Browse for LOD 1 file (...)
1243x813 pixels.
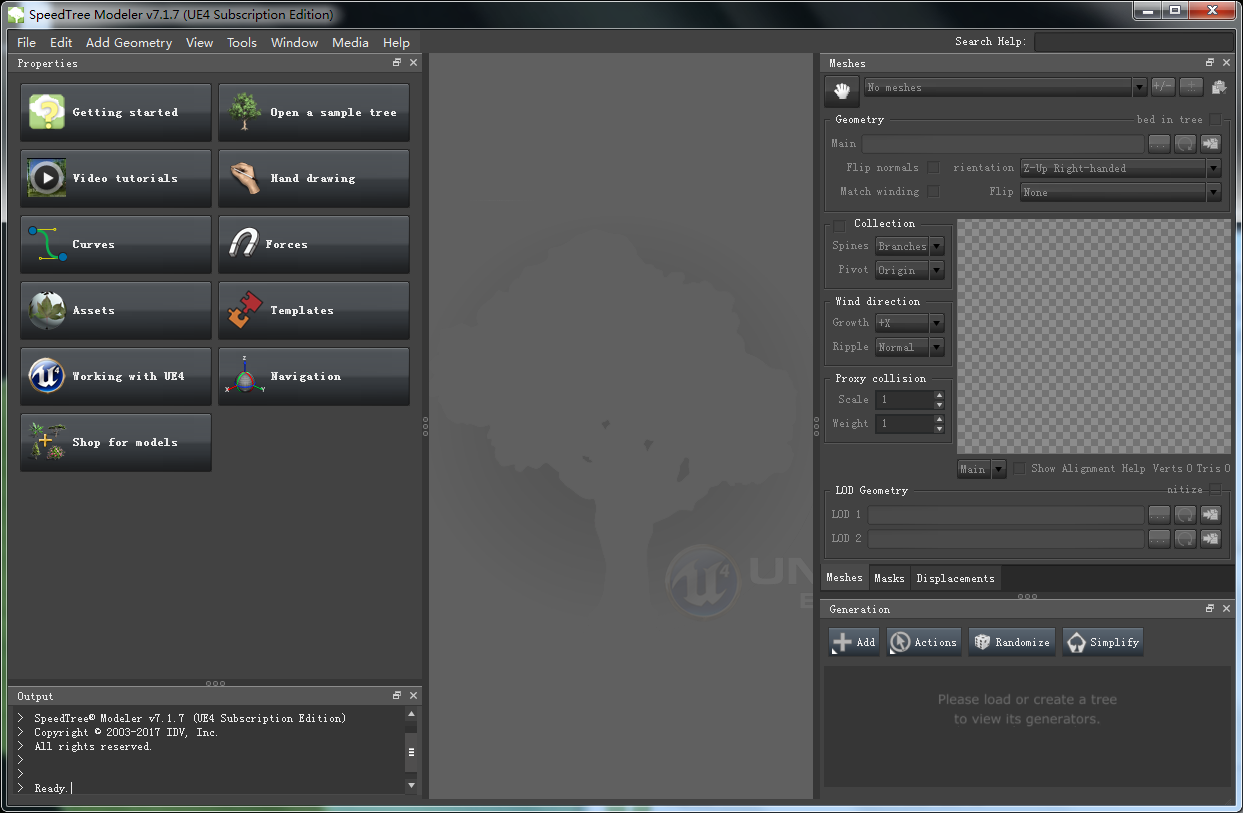click(1159, 515)
